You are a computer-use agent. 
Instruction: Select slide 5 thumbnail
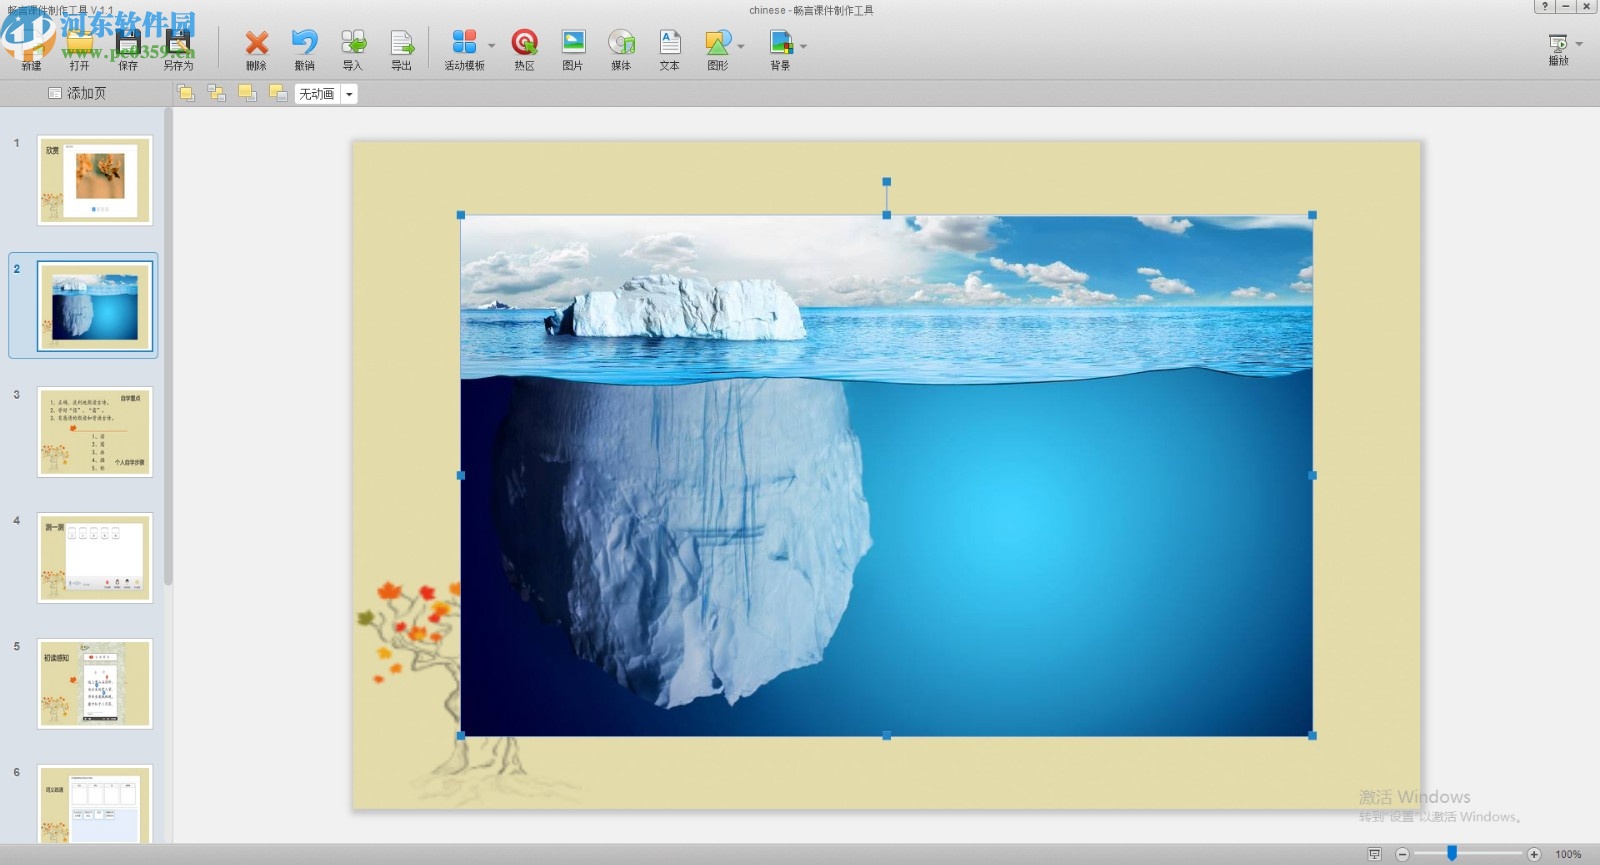pyautogui.click(x=95, y=684)
